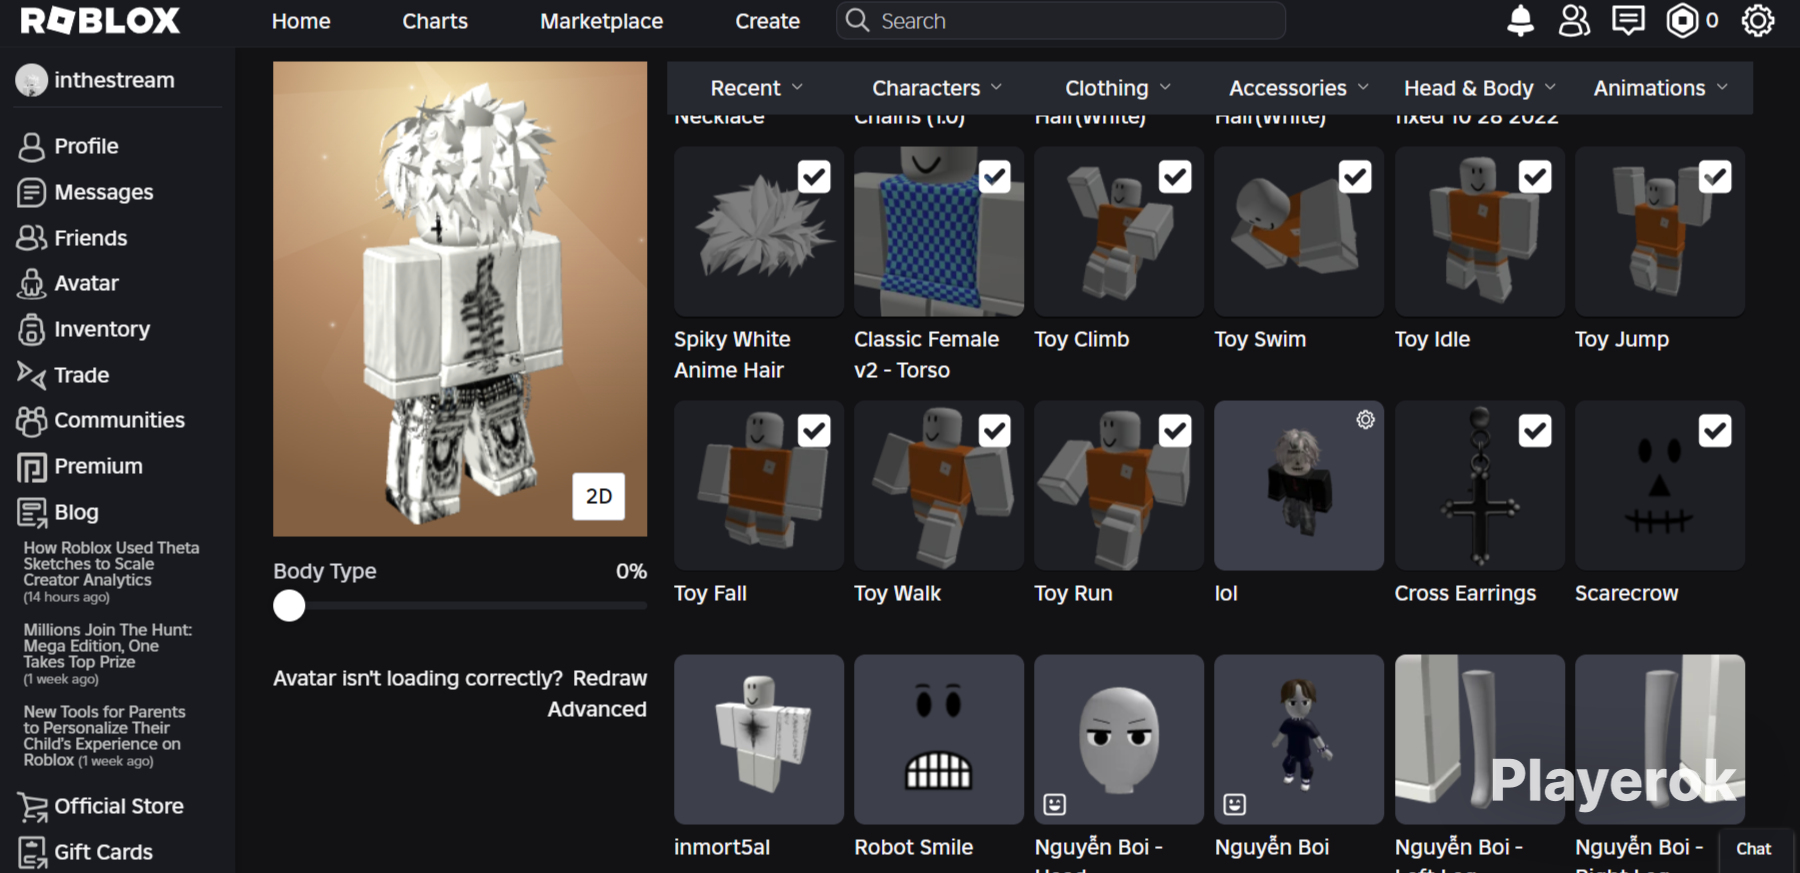This screenshot has width=1800, height=873.
Task: Click the Friends sidebar icon
Action: click(x=31, y=238)
